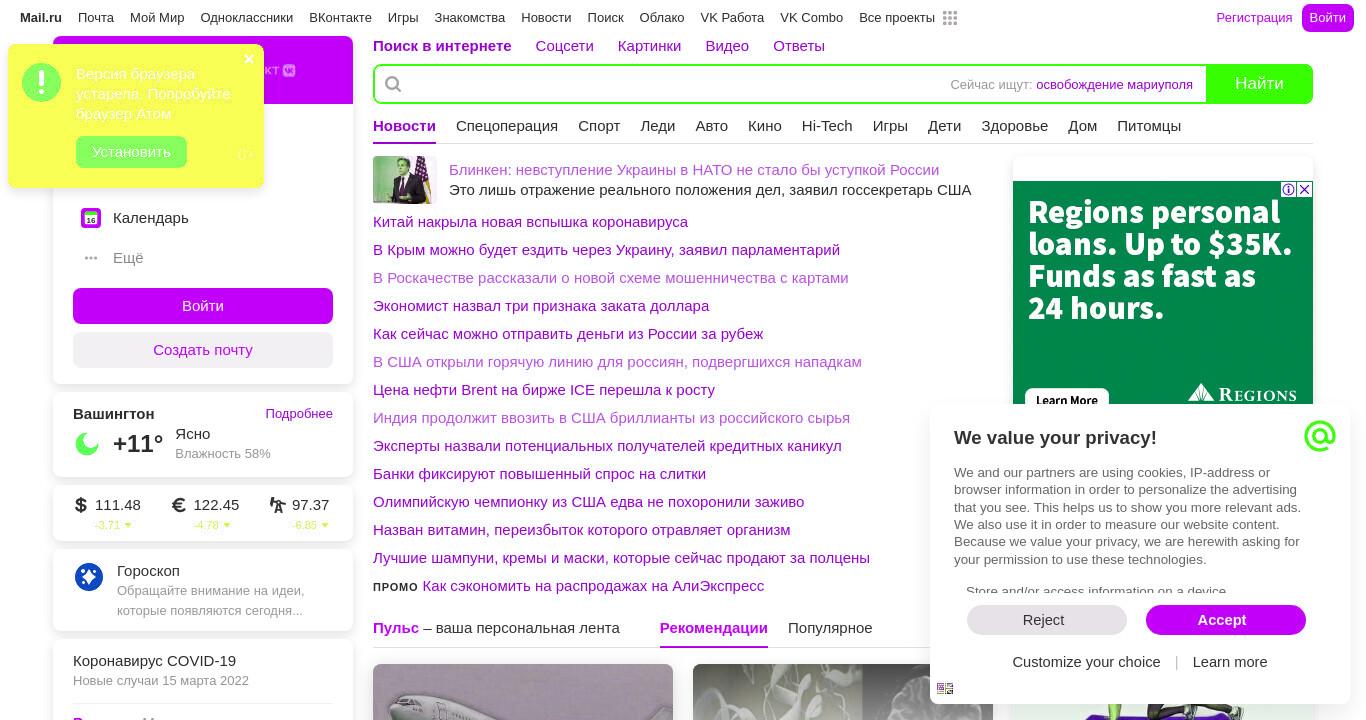Screen dimensions: 1366x720
Task: Select the Рекомендации feed tab
Action: (x=714, y=628)
